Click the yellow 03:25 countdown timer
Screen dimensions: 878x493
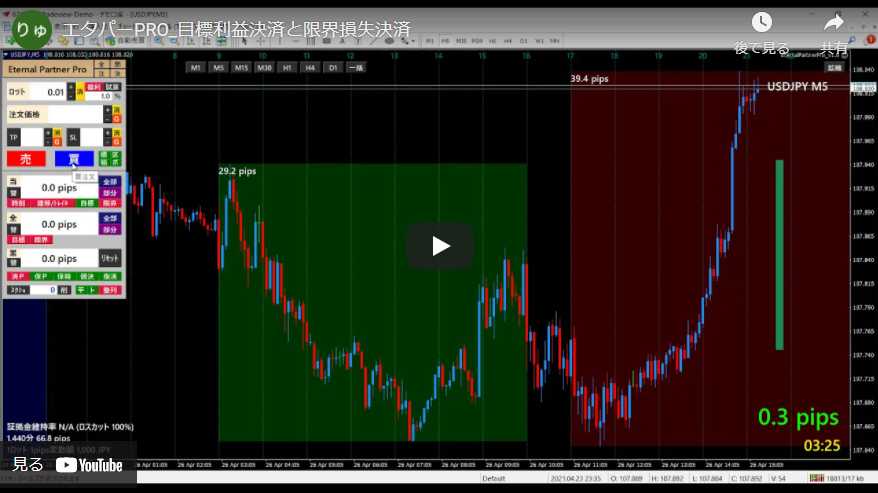(x=822, y=446)
